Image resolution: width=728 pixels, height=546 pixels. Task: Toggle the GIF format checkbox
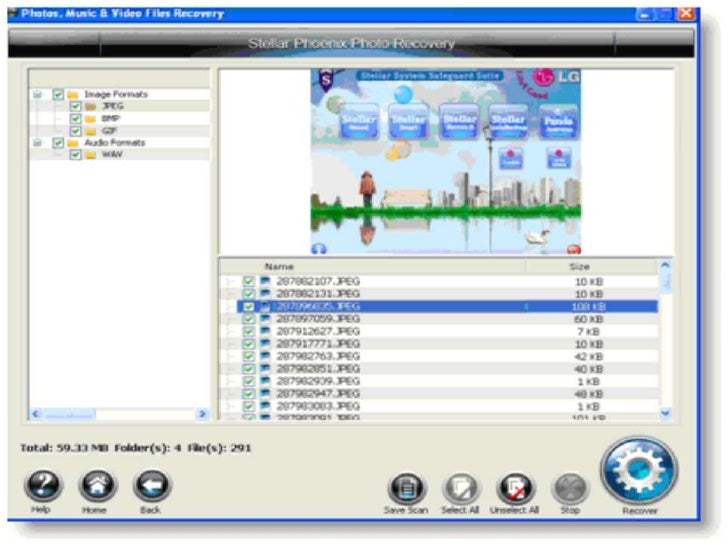76,131
